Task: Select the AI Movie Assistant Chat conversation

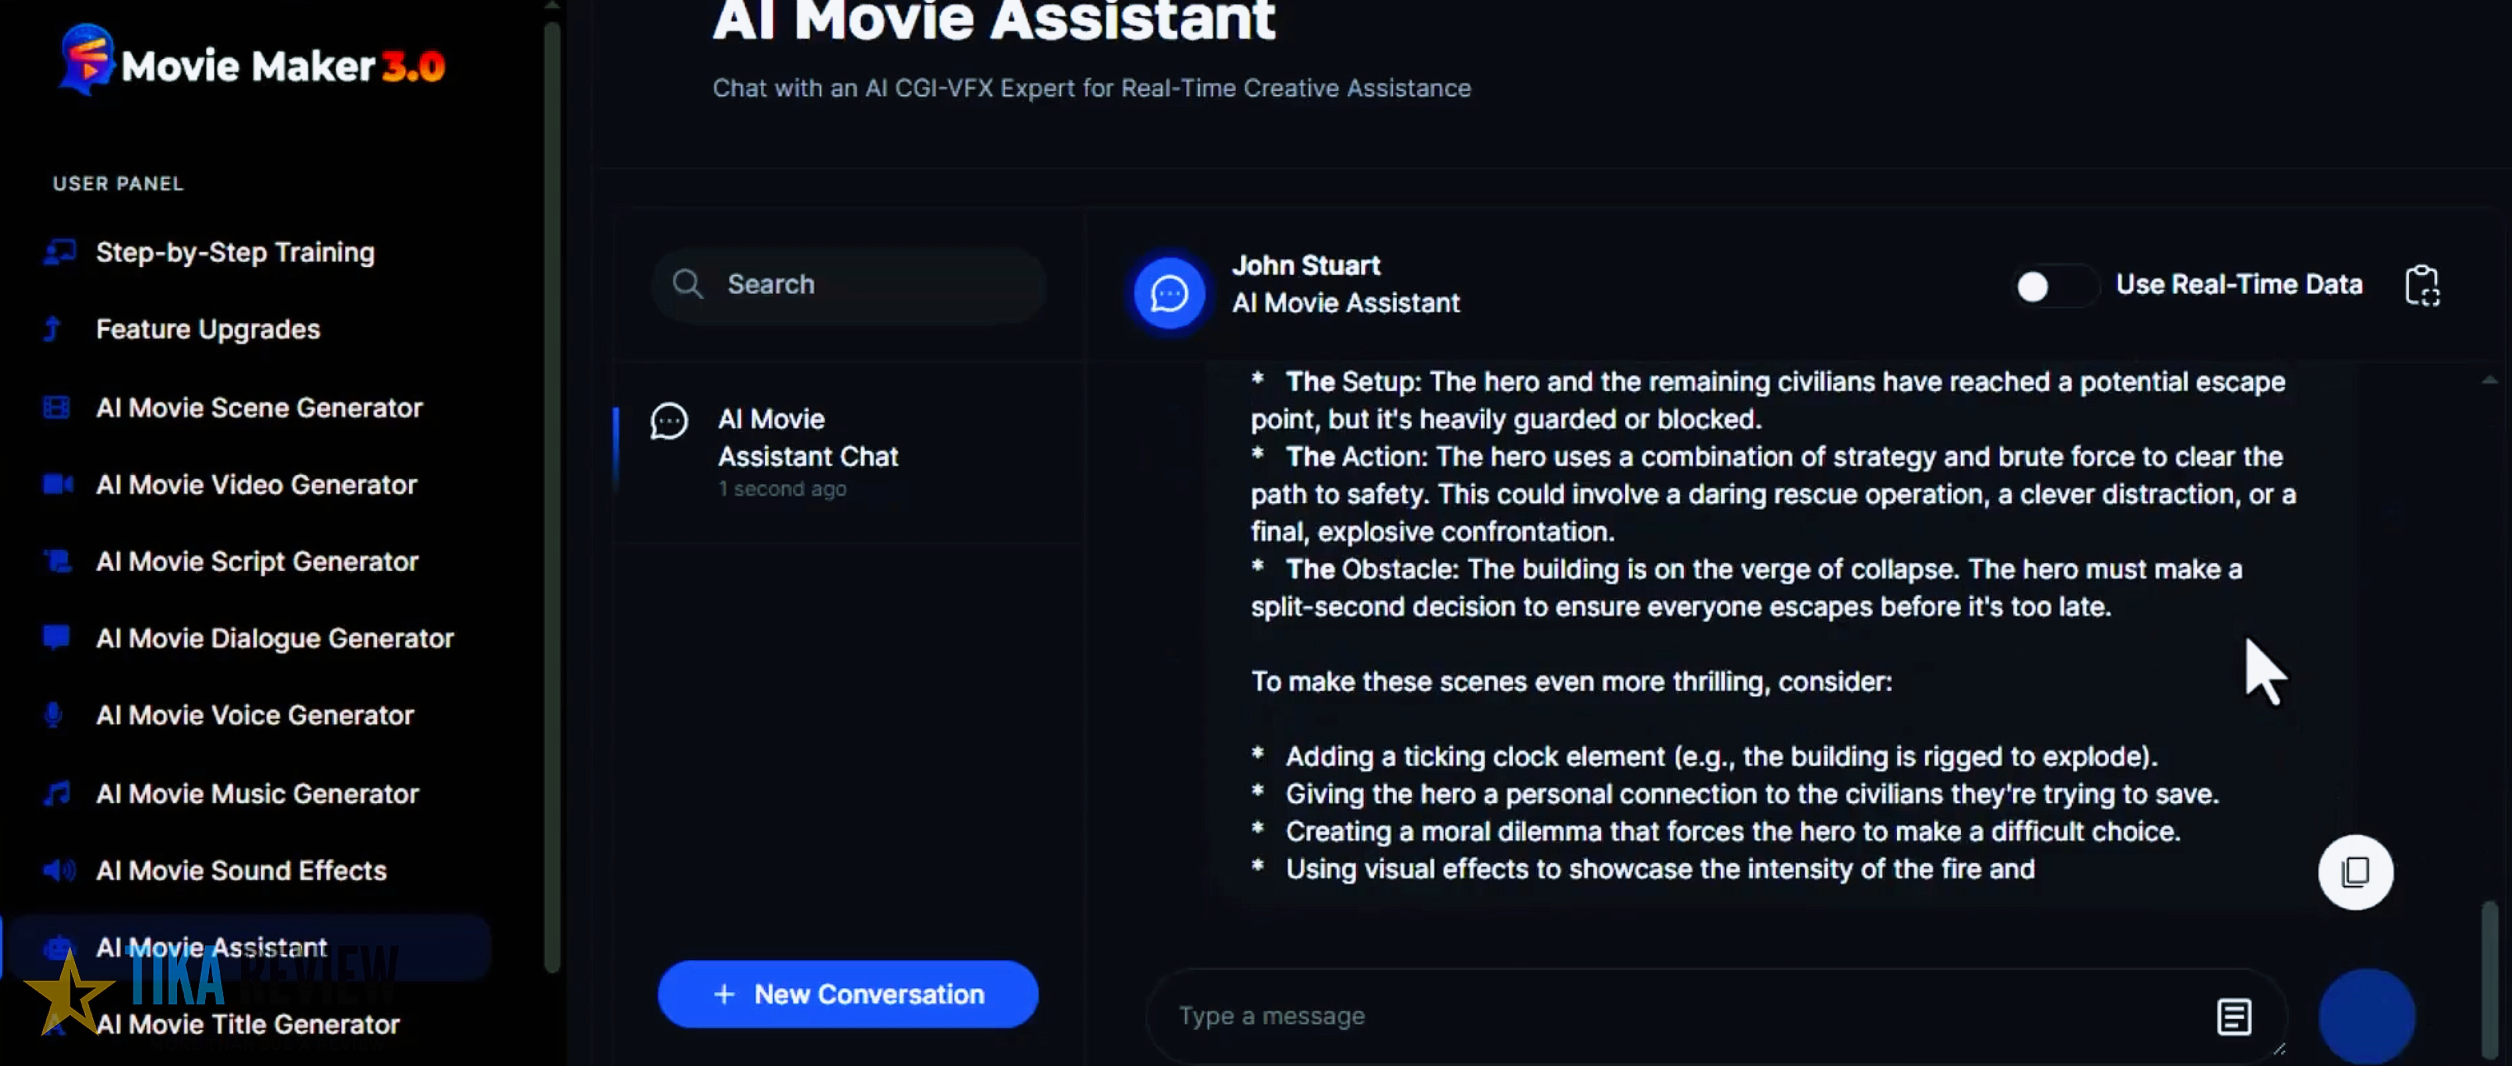Action: [x=808, y=438]
